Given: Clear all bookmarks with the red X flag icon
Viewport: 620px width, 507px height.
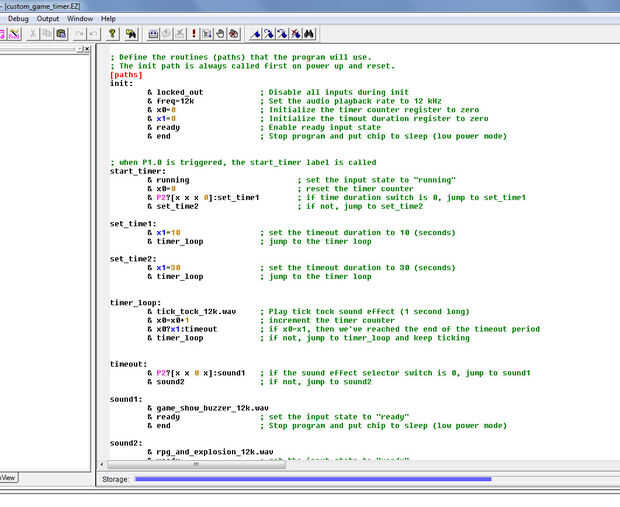Looking at the screenshot, I should coord(296,34).
